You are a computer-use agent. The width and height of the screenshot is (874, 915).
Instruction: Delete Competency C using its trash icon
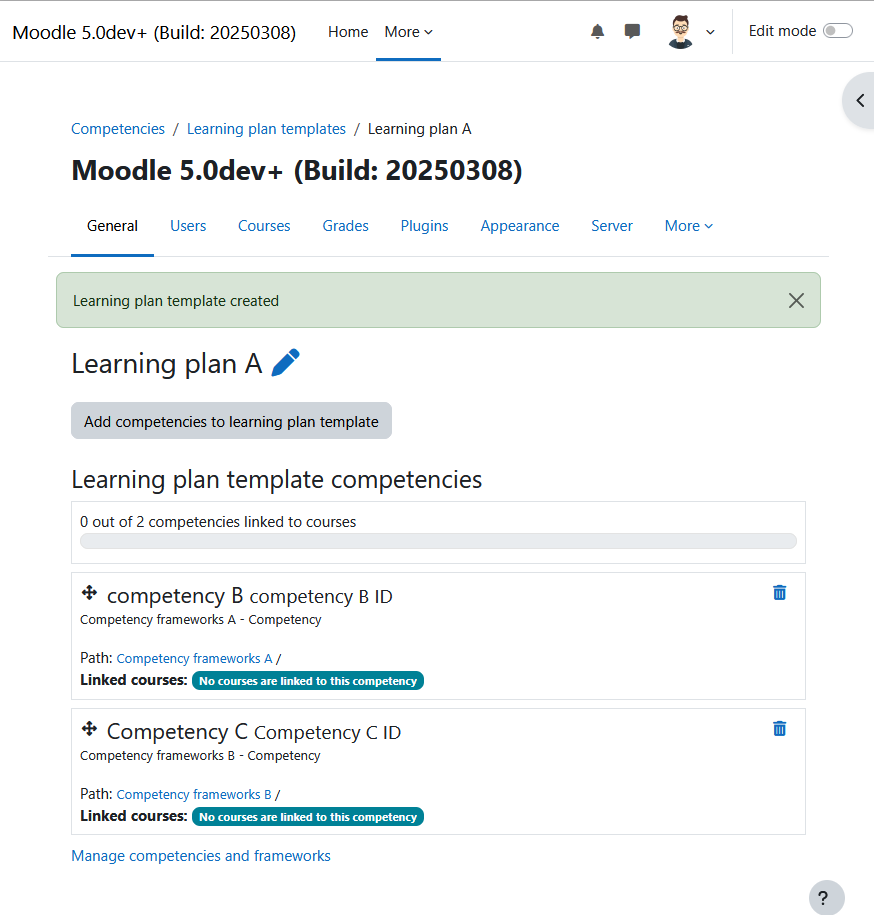click(779, 729)
